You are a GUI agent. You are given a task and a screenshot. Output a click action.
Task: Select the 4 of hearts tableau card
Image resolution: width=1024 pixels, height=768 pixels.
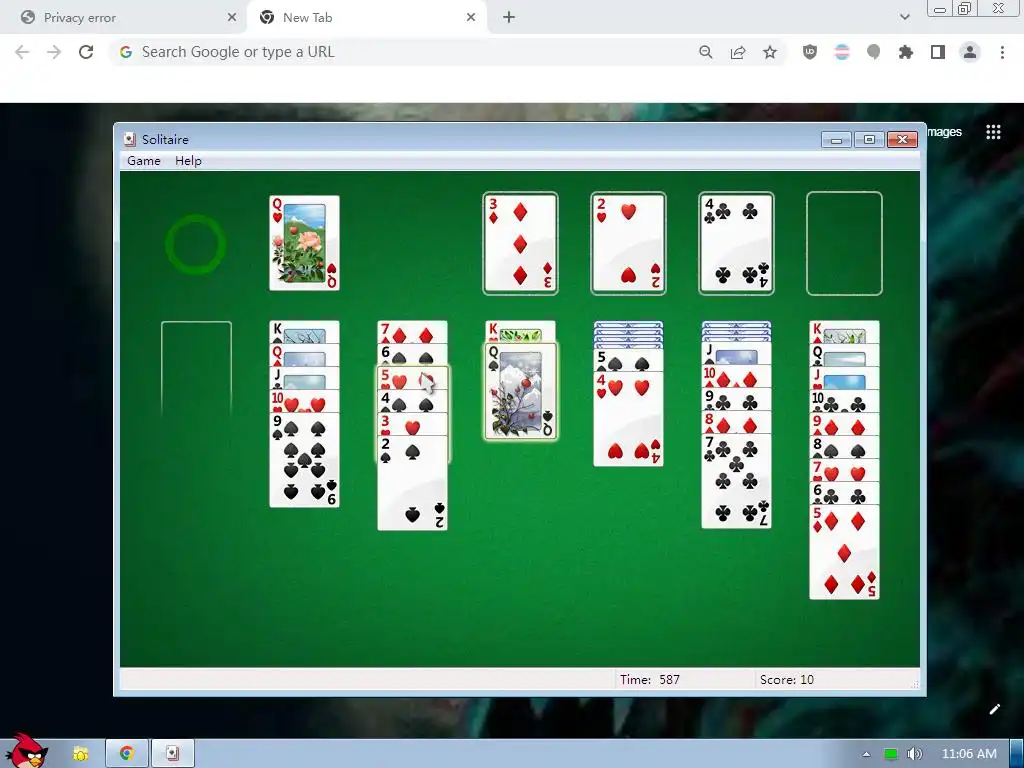628,419
